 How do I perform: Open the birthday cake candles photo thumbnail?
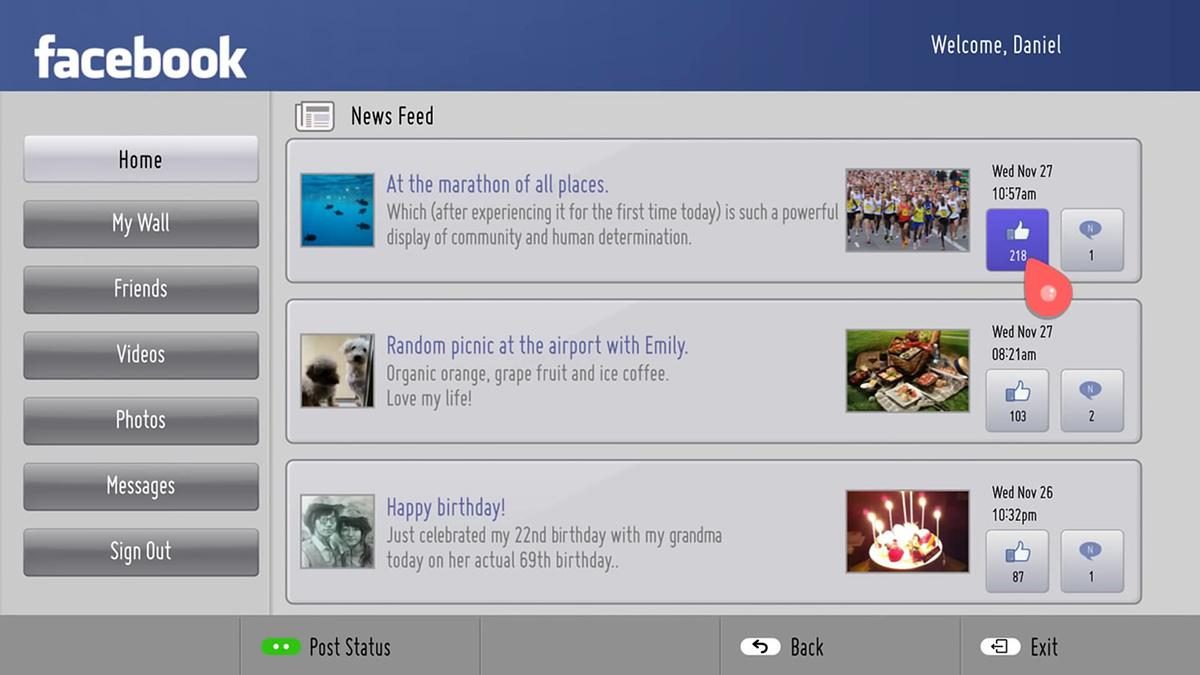pyautogui.click(x=907, y=531)
